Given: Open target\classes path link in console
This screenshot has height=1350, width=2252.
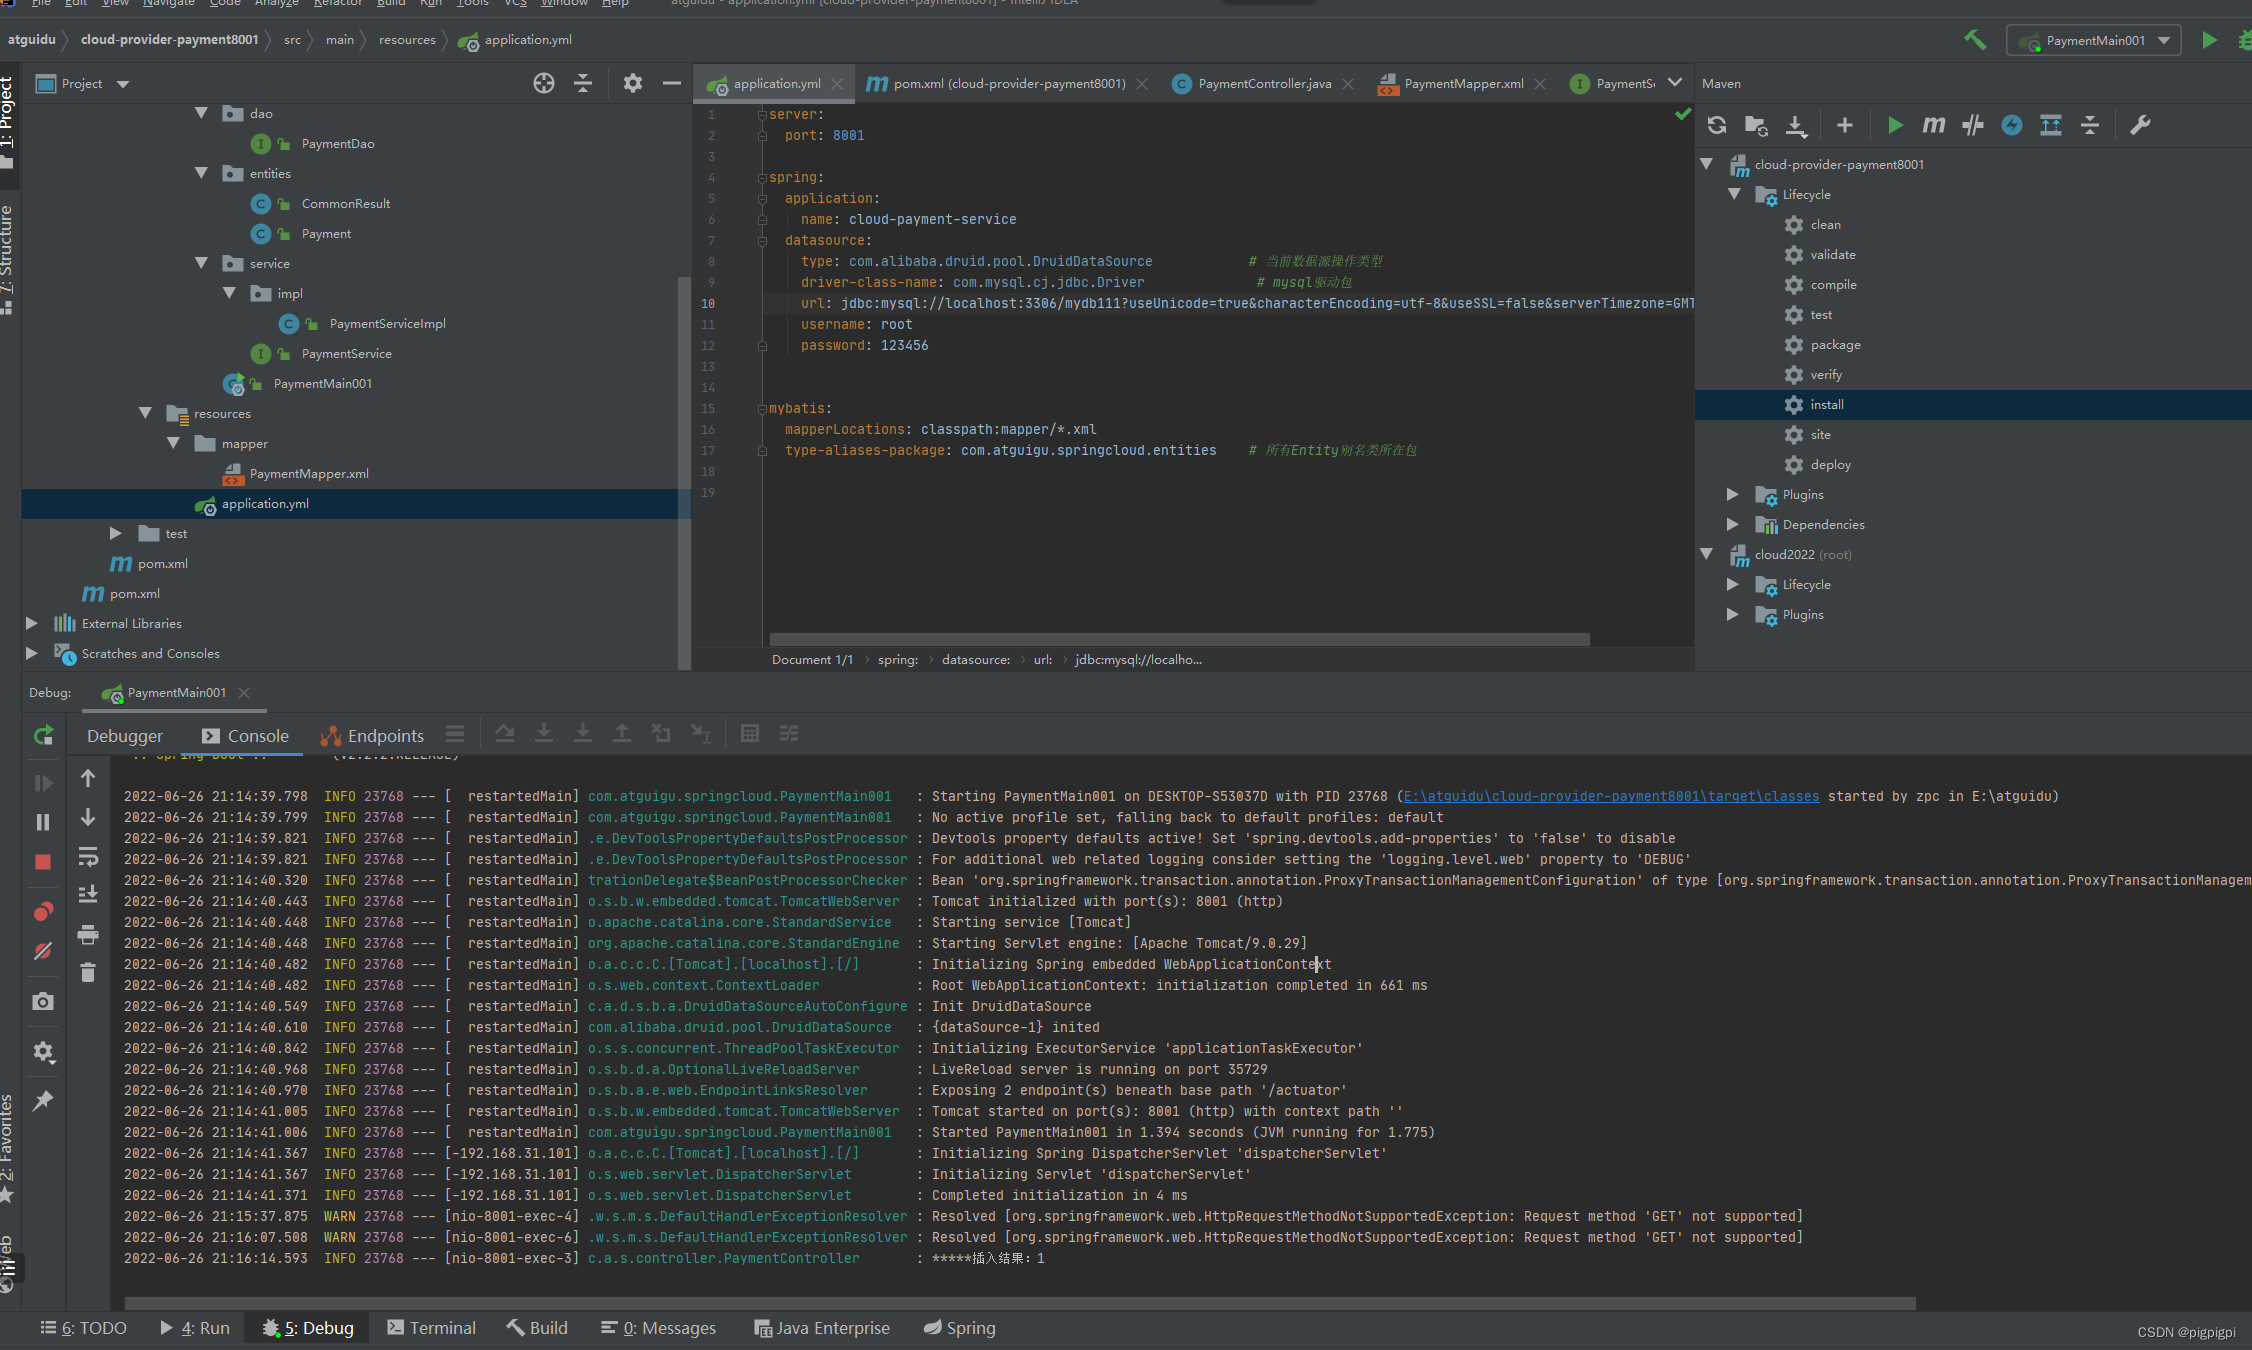Looking at the screenshot, I should point(1611,796).
